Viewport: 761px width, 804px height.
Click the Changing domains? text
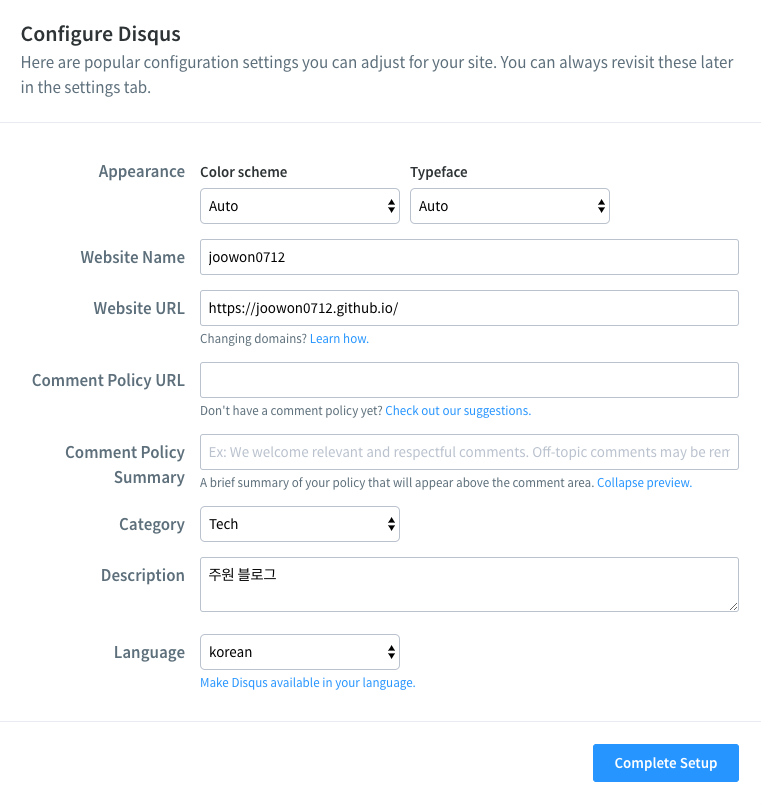point(253,339)
